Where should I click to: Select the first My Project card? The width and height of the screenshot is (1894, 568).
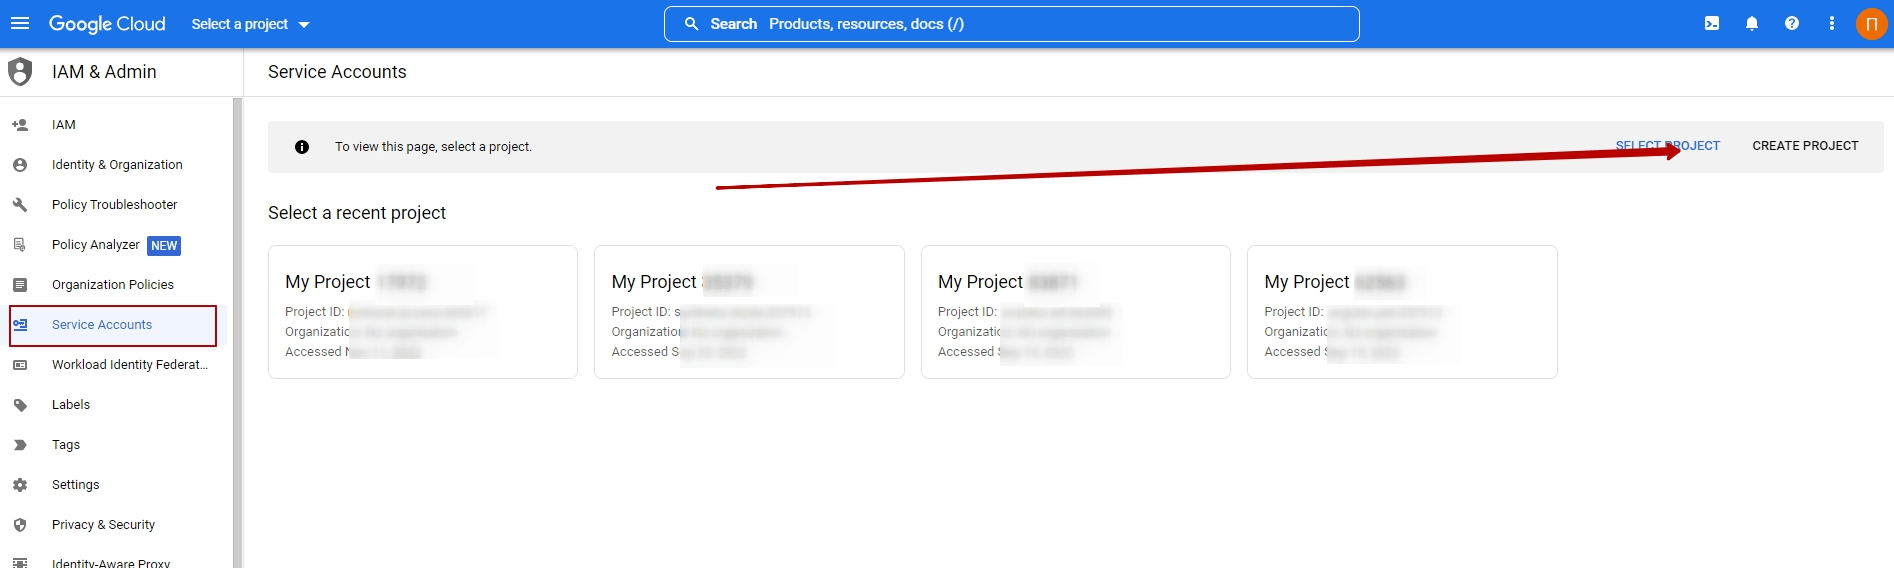tap(423, 312)
